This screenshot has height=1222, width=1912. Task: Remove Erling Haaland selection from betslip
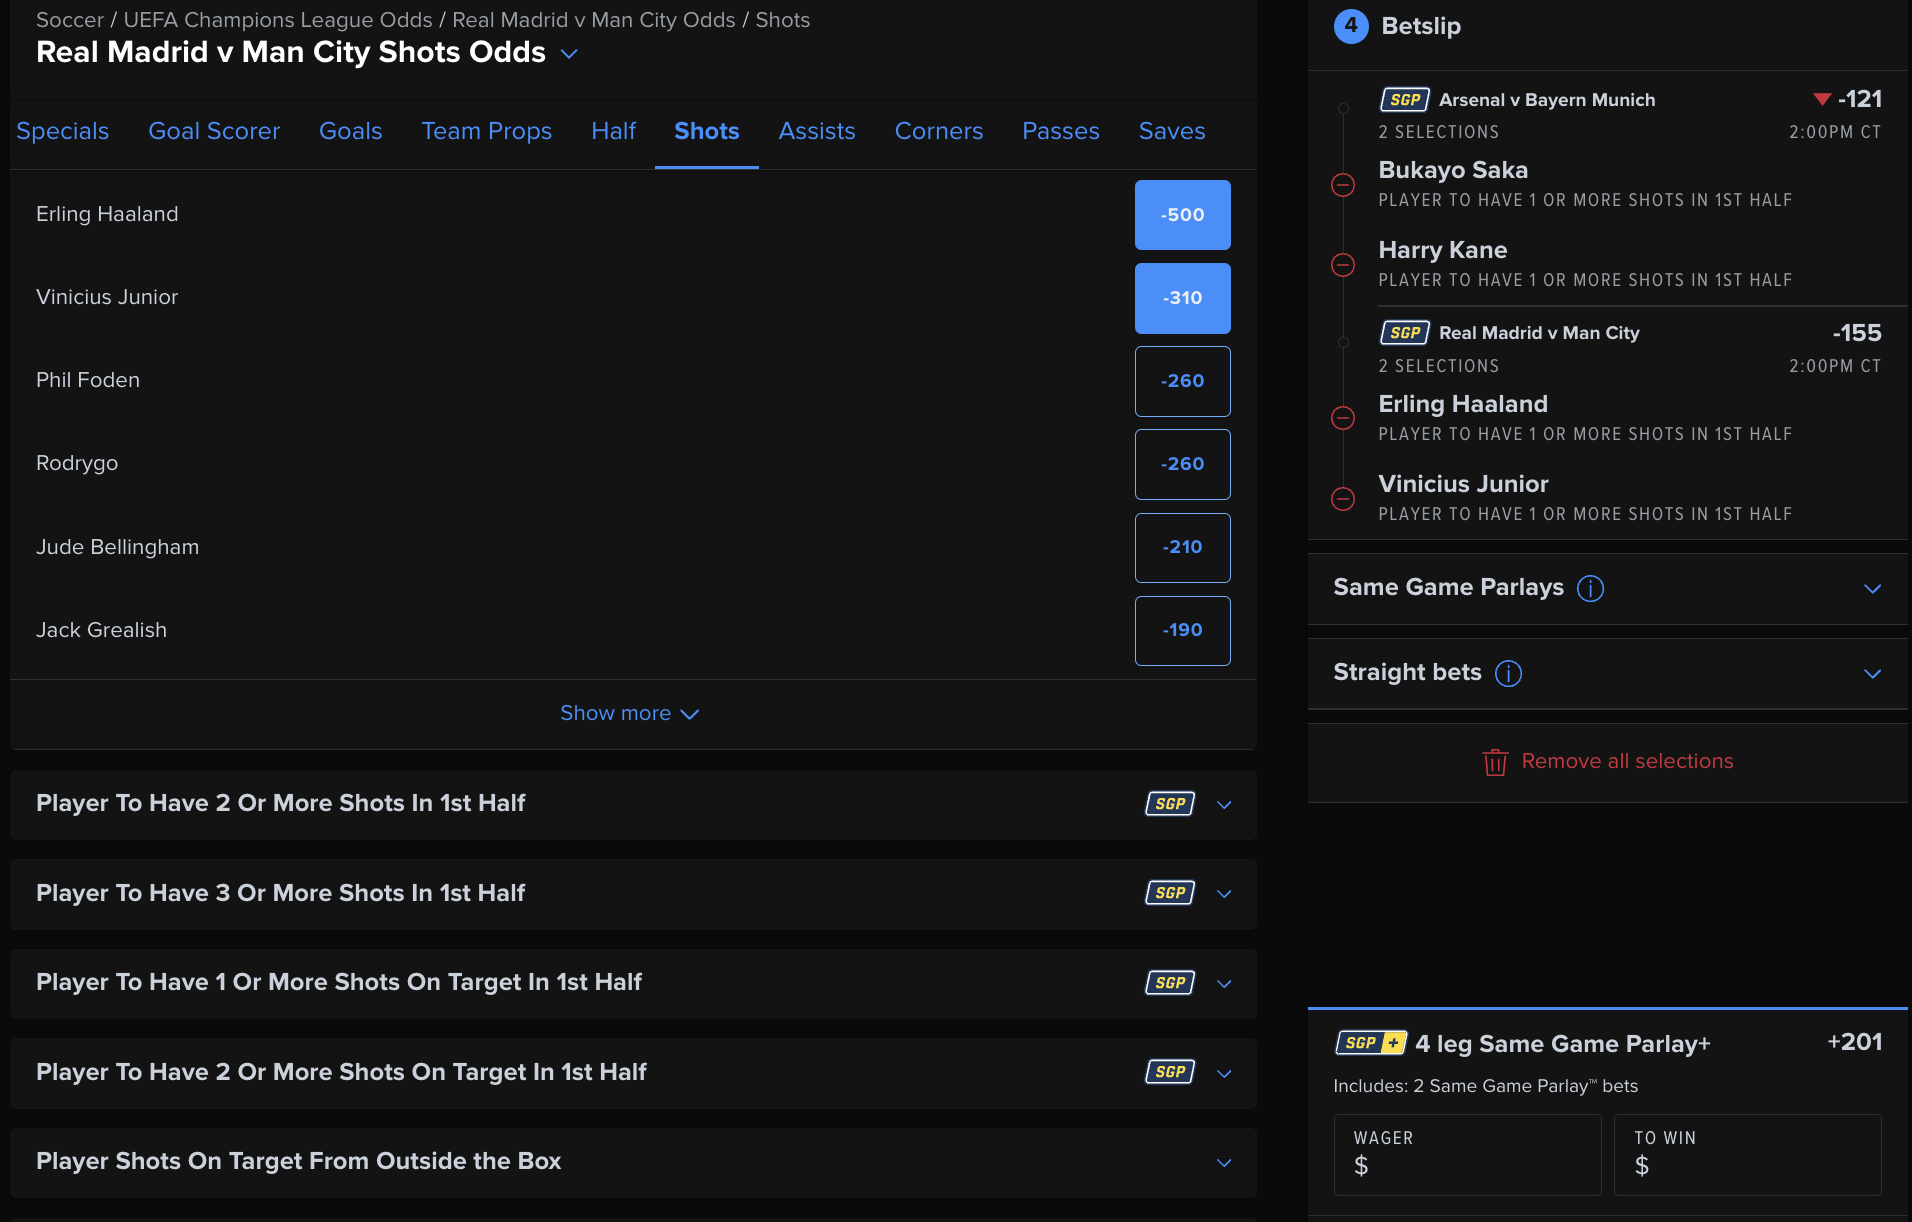pos(1343,418)
